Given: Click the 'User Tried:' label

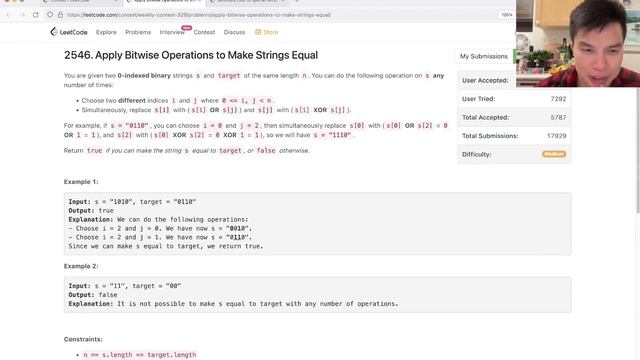Looking at the screenshot, I should pyautogui.click(x=478, y=99).
